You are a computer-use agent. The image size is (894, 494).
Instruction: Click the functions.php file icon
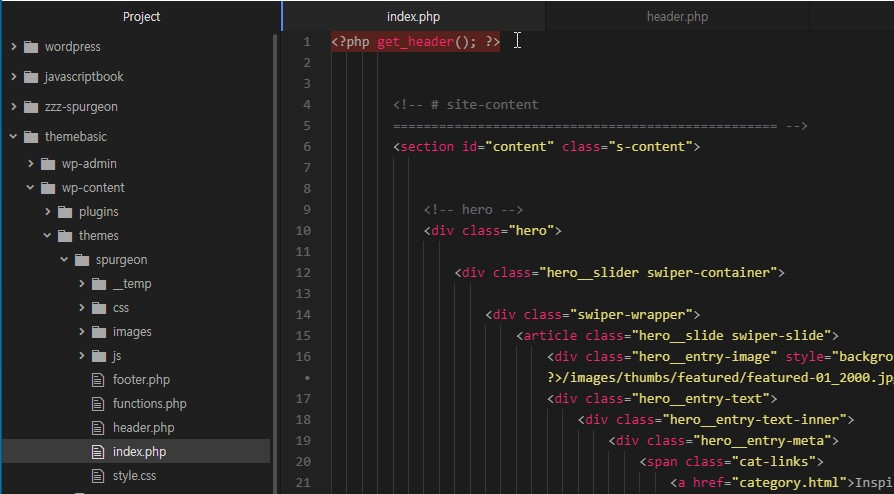pyautogui.click(x=98, y=403)
